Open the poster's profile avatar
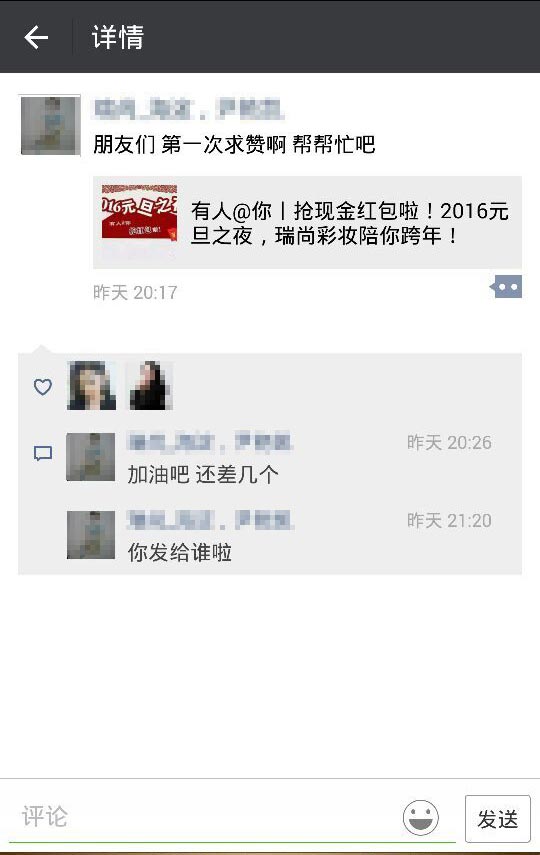Viewport: 540px width, 855px height. pyautogui.click(x=50, y=125)
